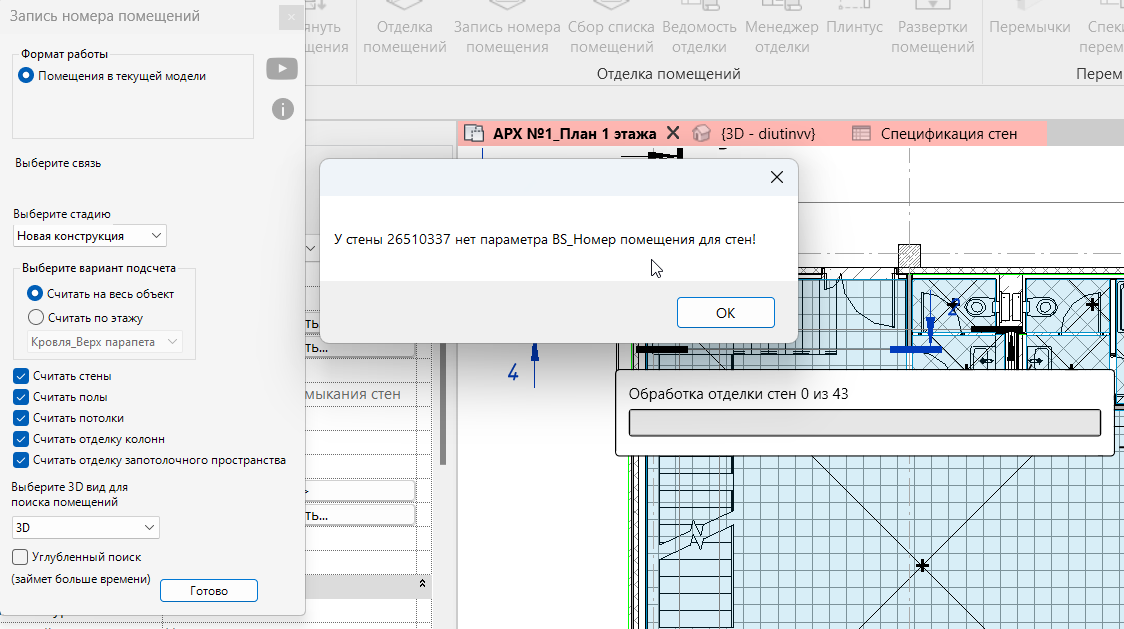
Task: Click the 3D view house icon
Action: (x=701, y=133)
